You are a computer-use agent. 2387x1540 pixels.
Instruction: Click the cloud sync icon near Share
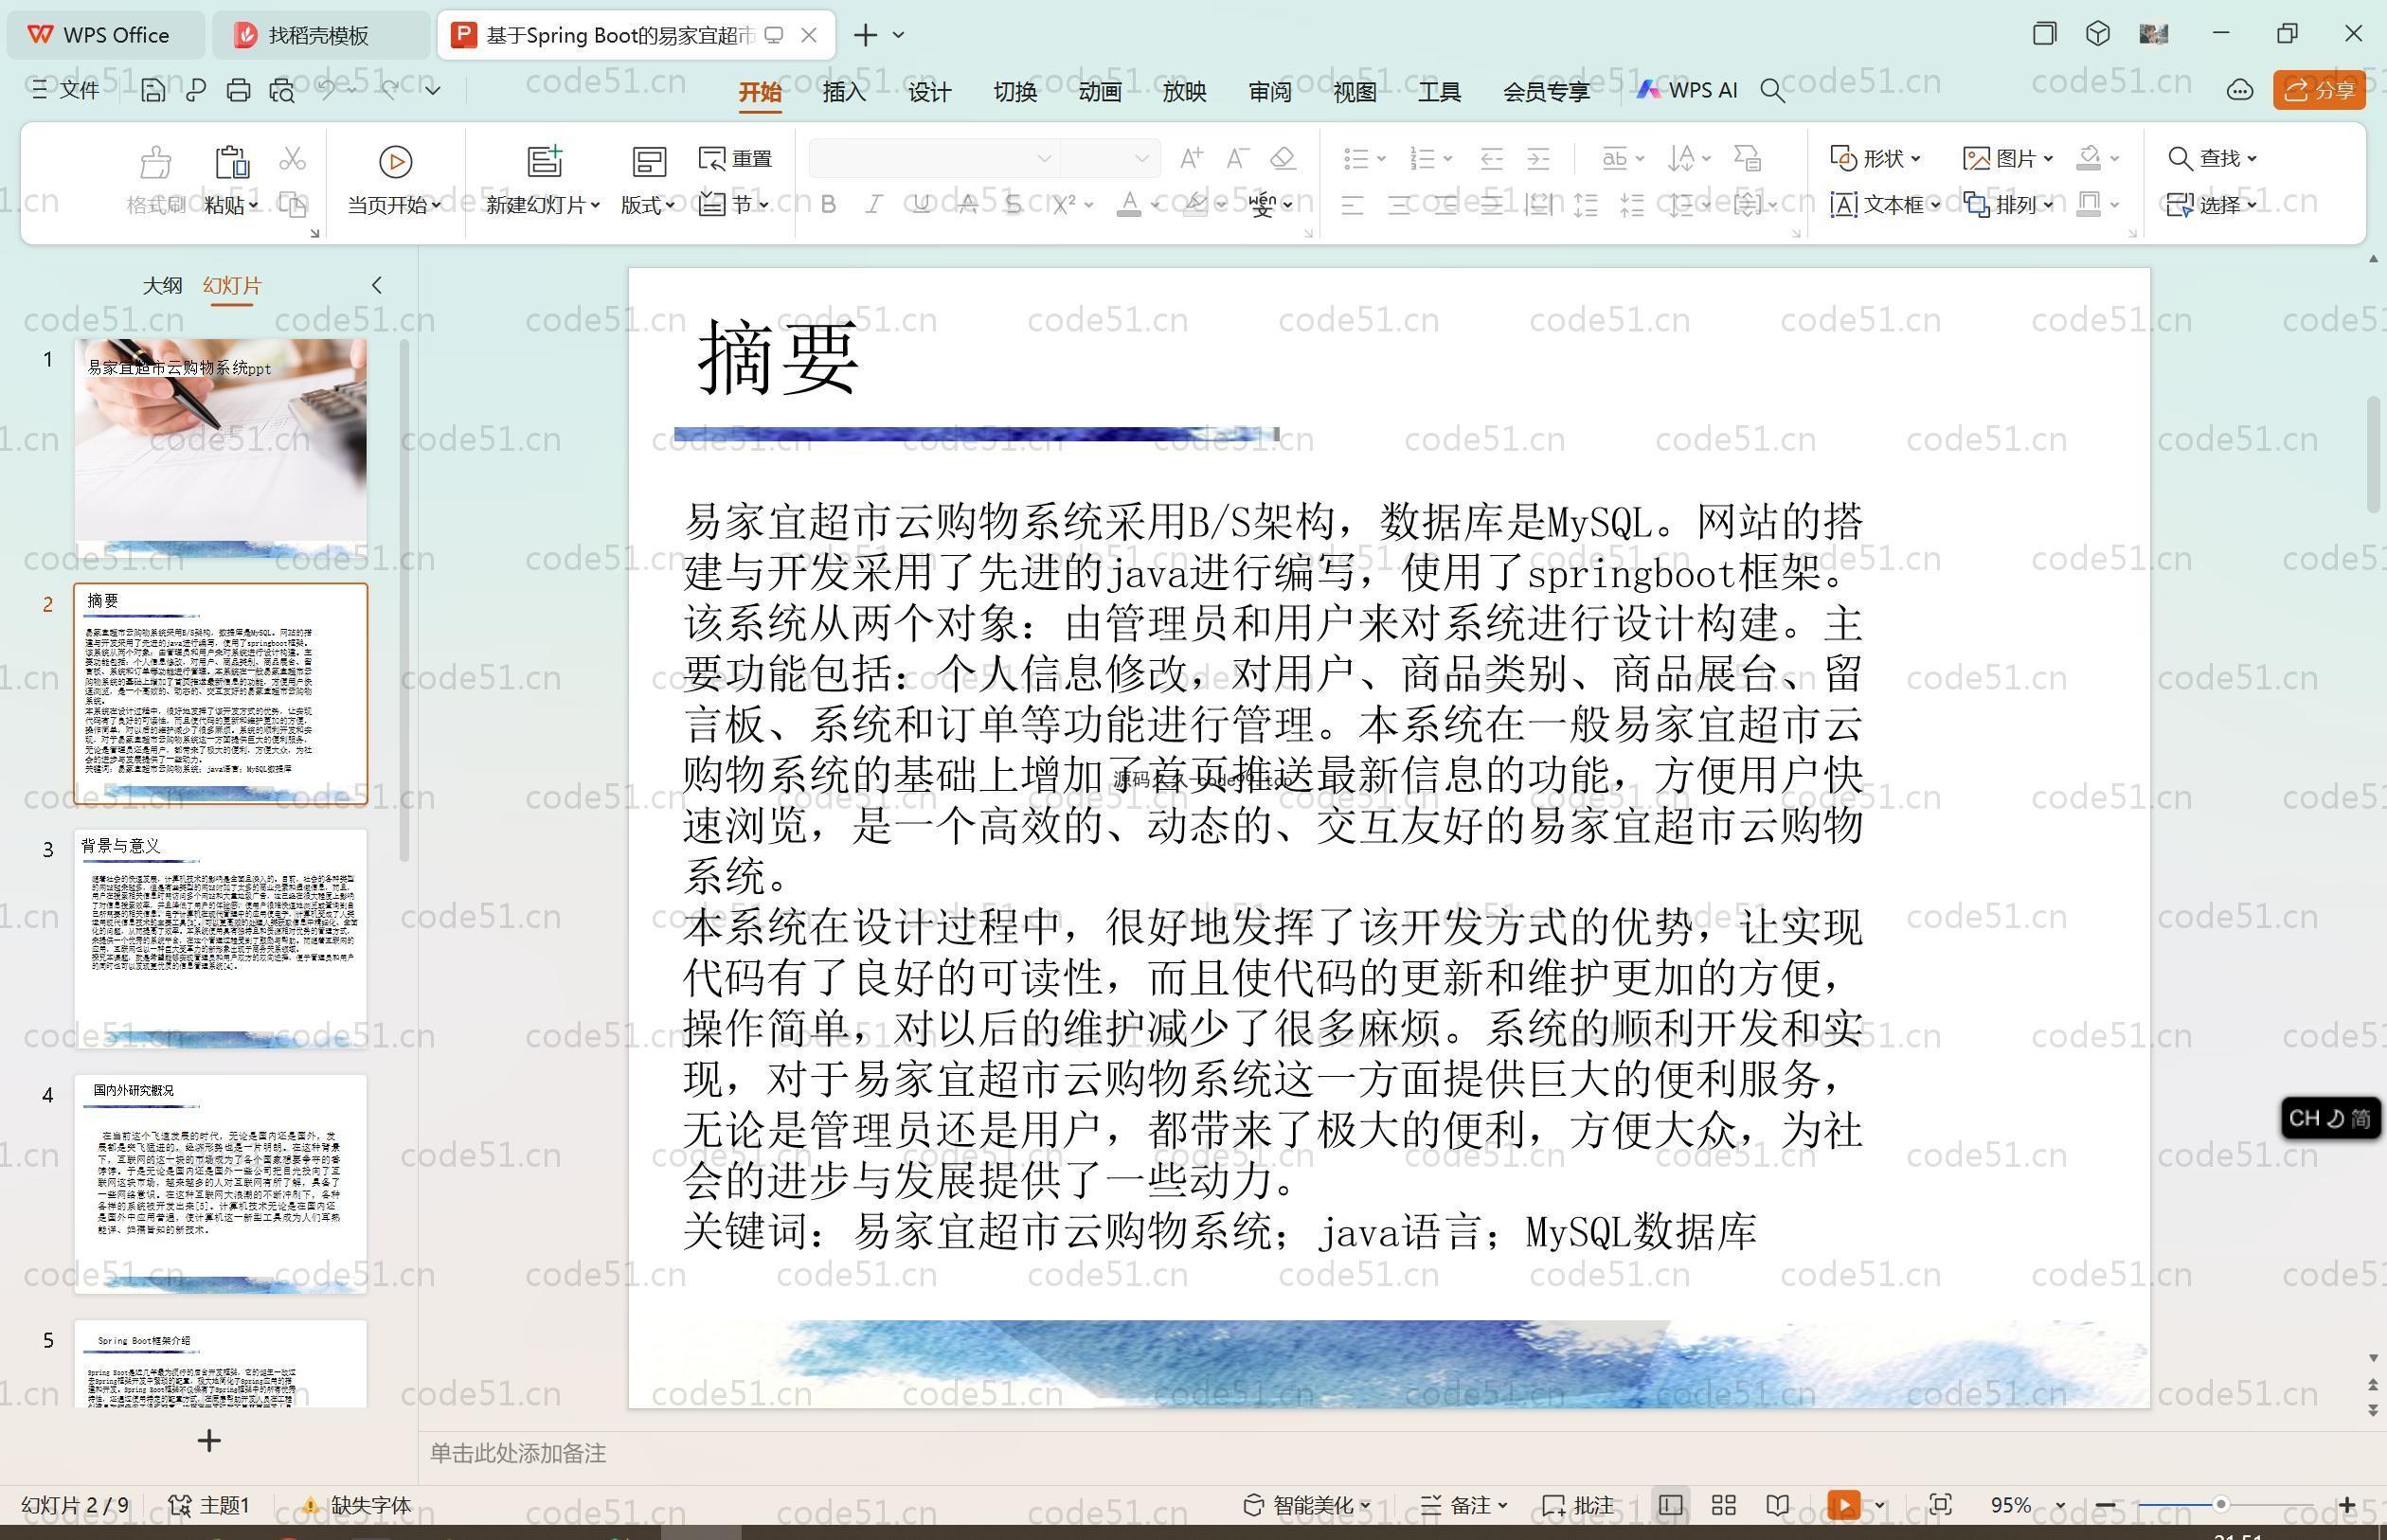click(2239, 91)
